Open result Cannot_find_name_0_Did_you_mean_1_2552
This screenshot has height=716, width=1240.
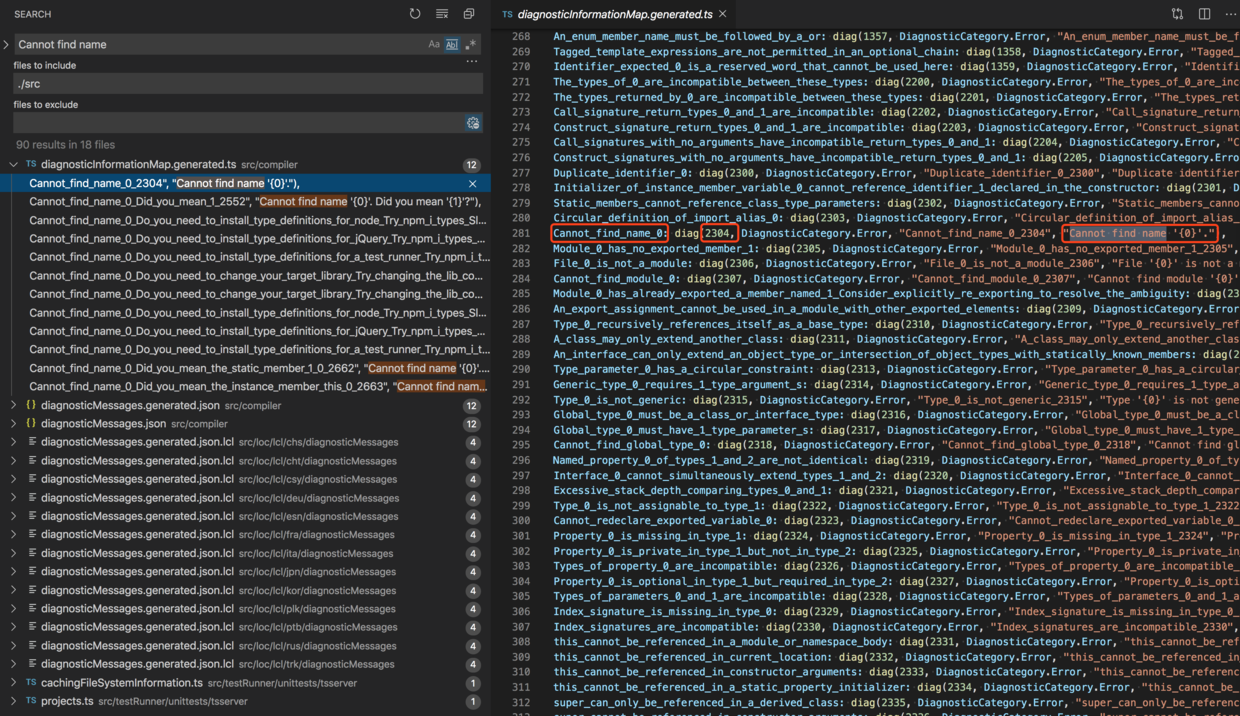click(x=245, y=202)
